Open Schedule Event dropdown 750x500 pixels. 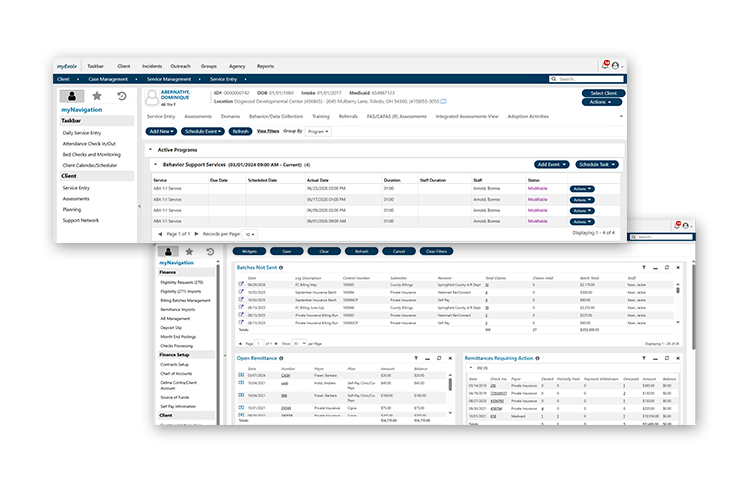(x=203, y=132)
